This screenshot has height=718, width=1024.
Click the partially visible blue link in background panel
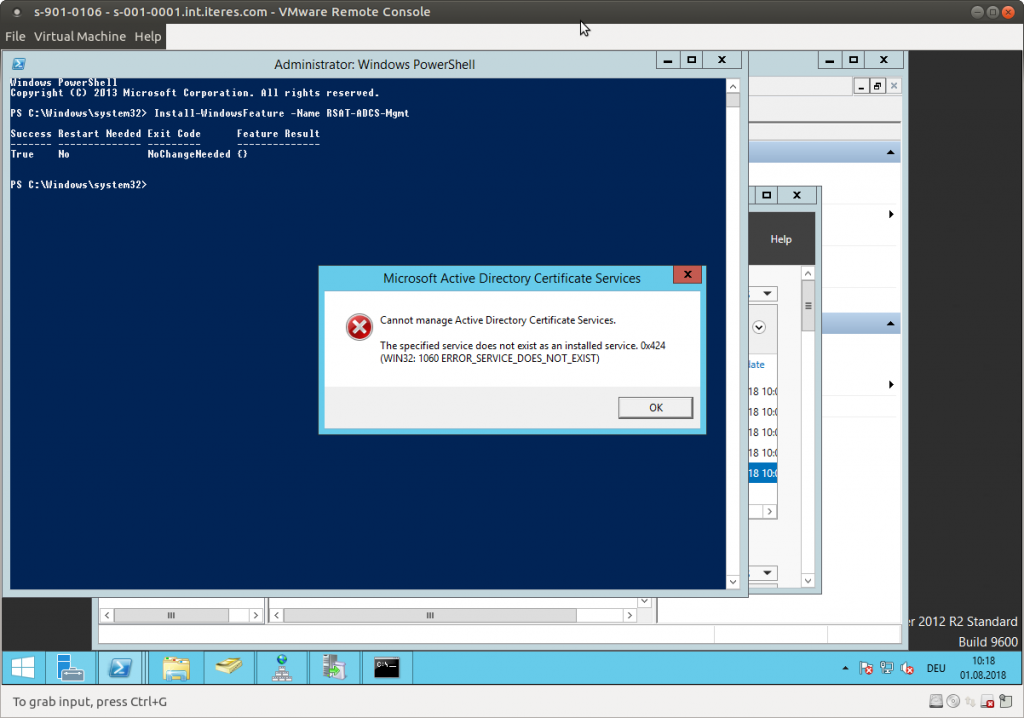[x=757, y=365]
